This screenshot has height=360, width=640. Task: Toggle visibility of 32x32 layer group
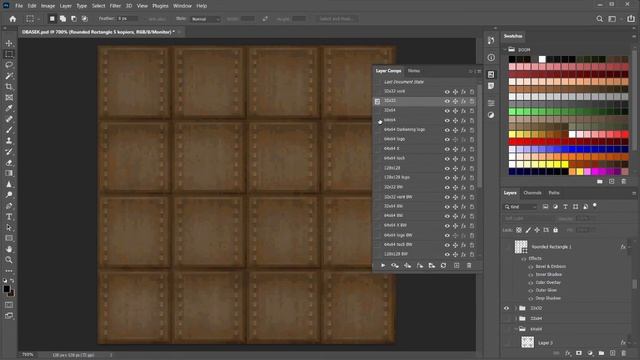(507, 309)
